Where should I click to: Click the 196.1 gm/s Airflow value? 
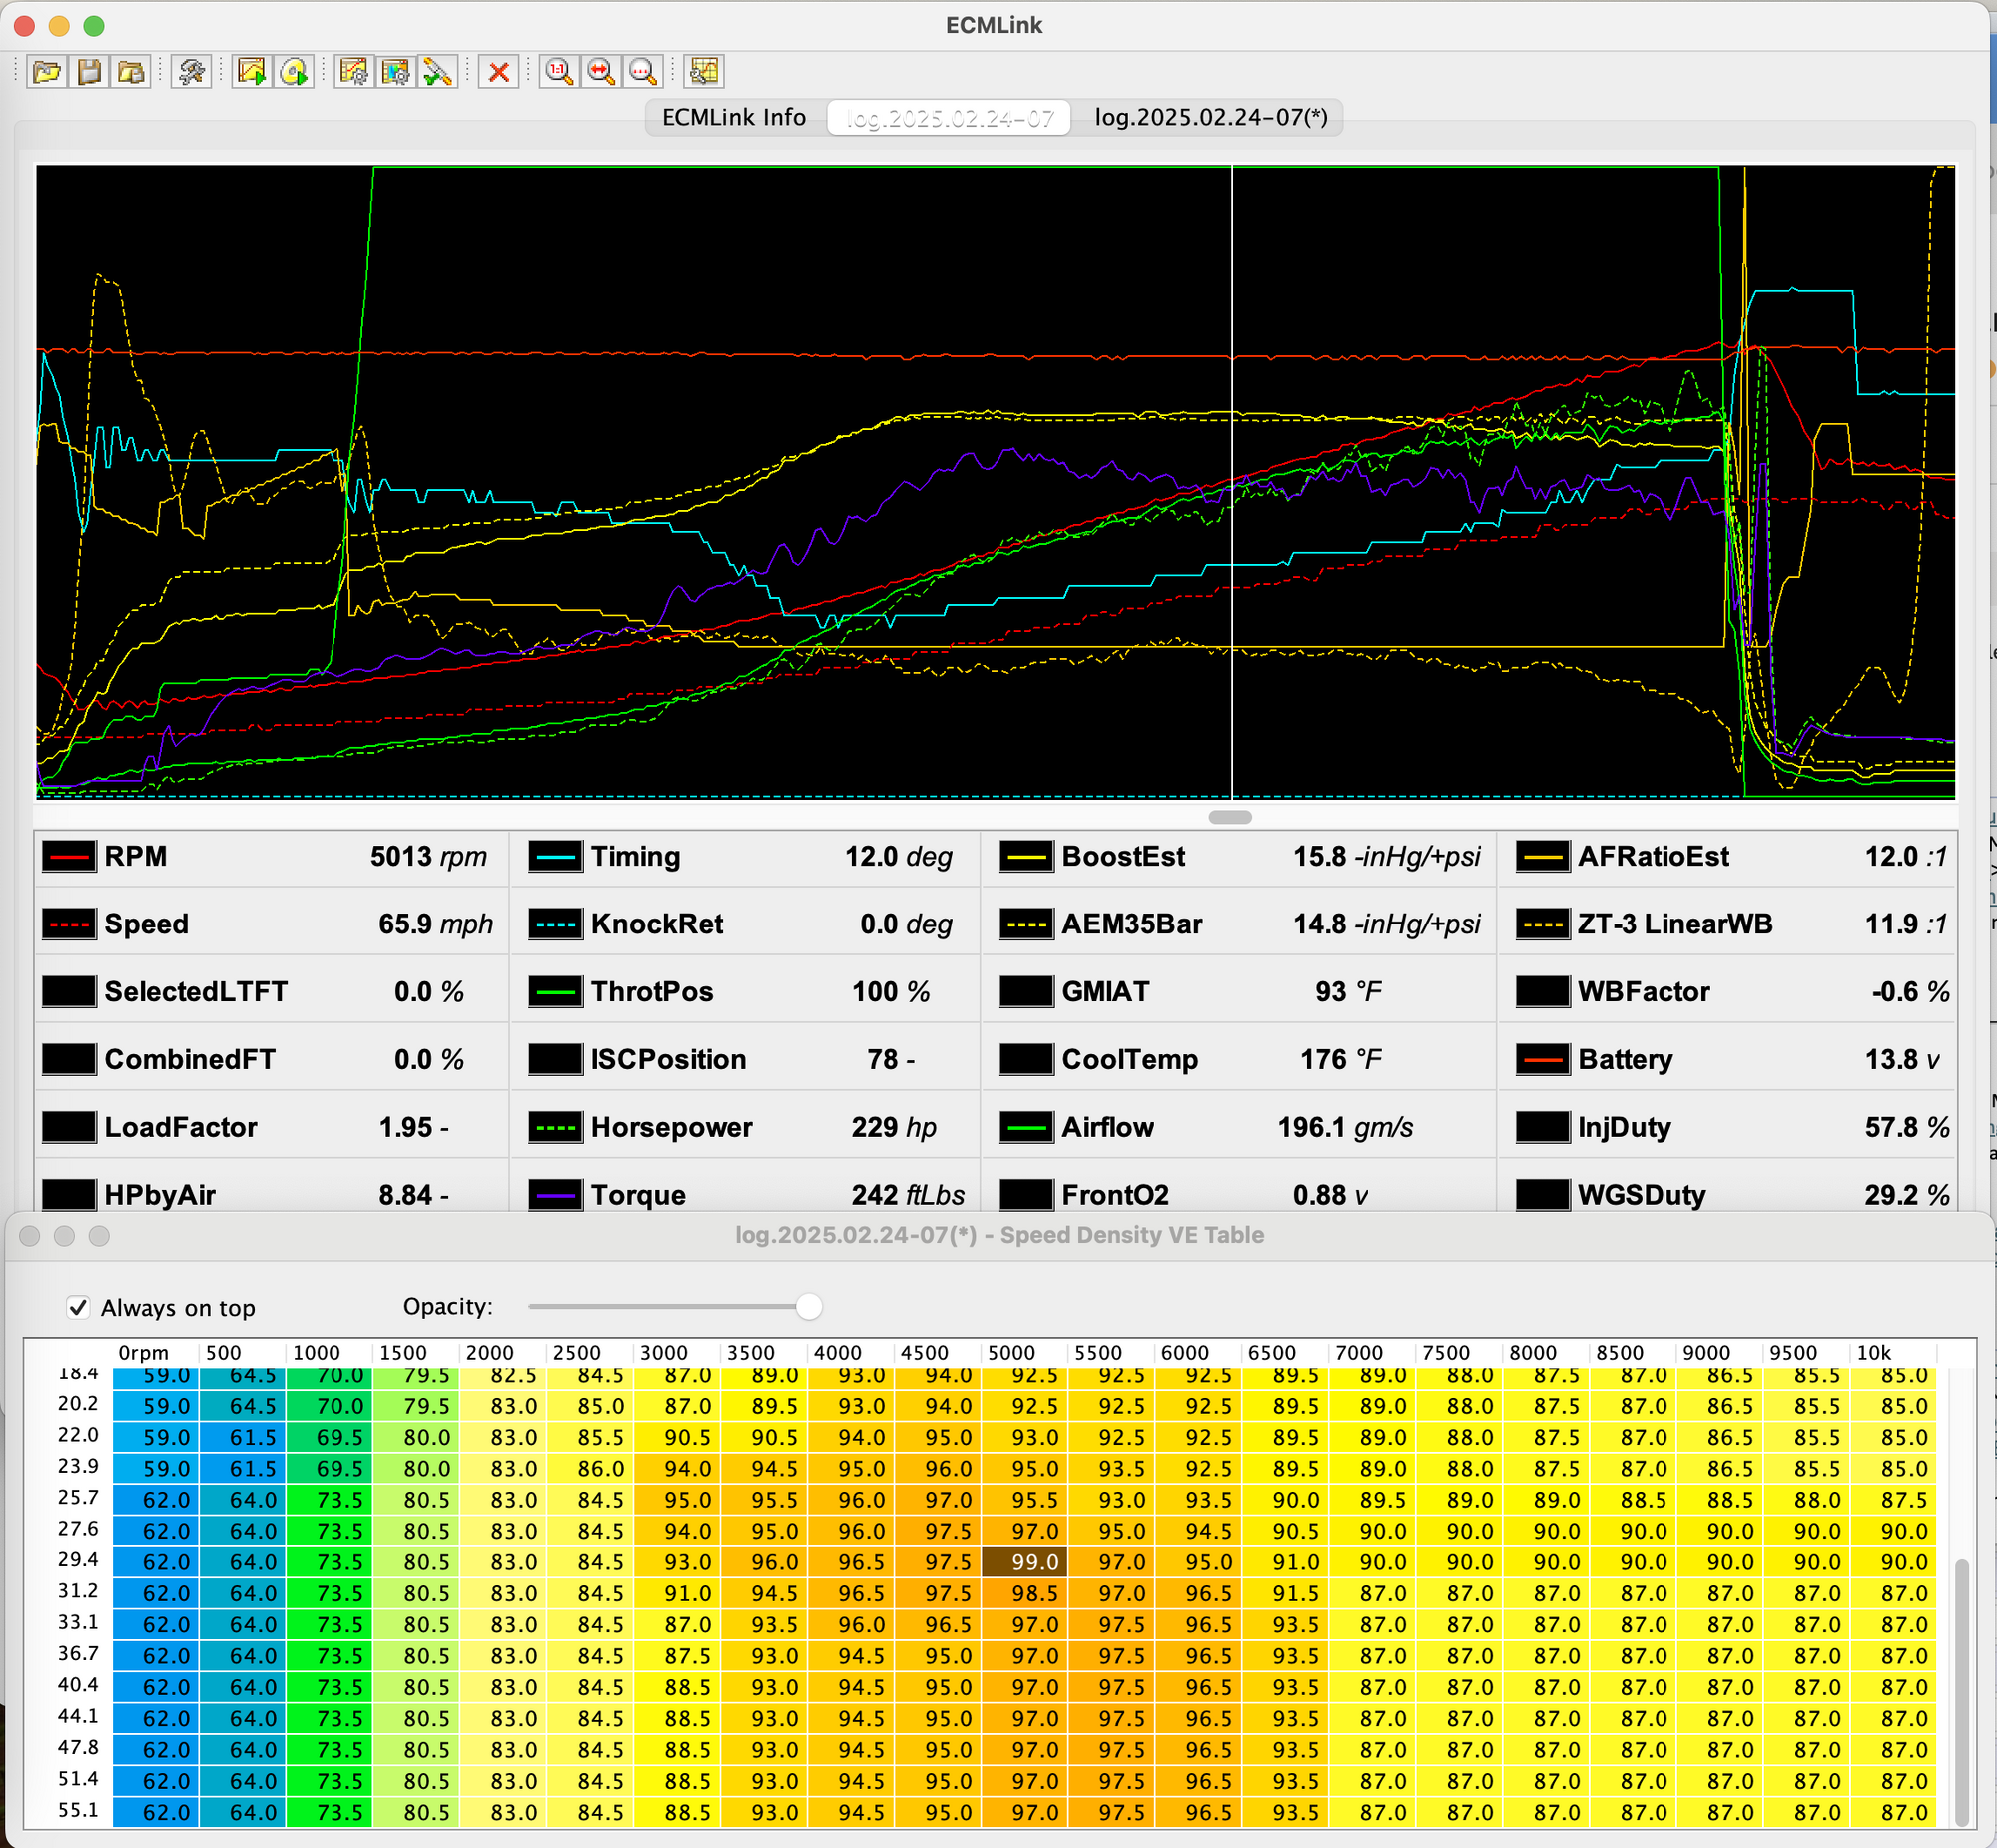(x=1345, y=1127)
